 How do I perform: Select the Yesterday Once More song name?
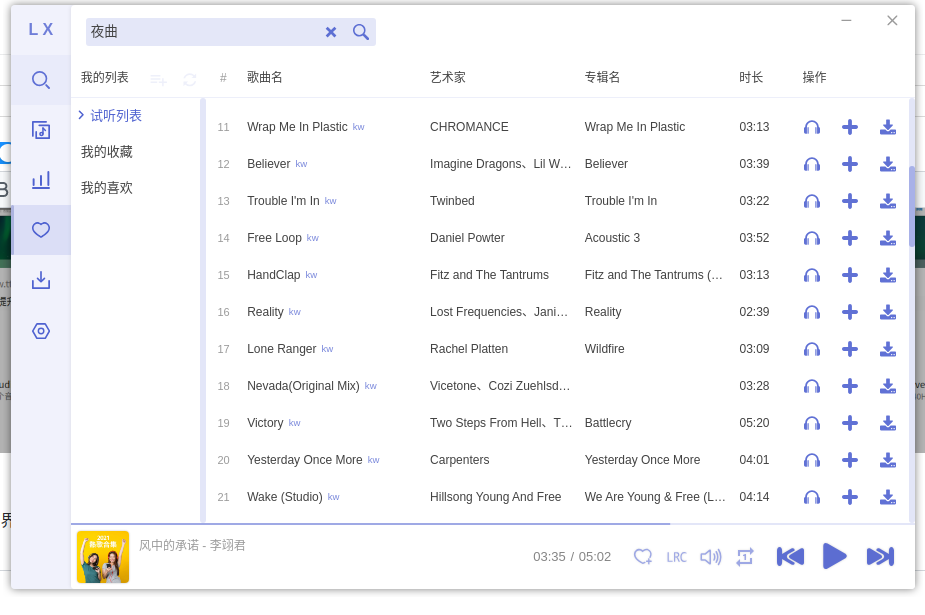(x=304, y=460)
